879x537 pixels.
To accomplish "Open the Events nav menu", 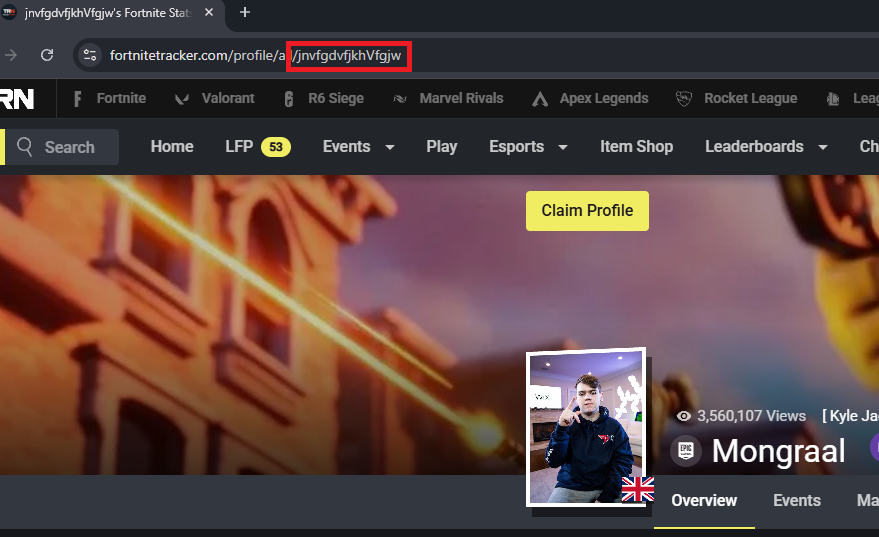I will coord(346,147).
